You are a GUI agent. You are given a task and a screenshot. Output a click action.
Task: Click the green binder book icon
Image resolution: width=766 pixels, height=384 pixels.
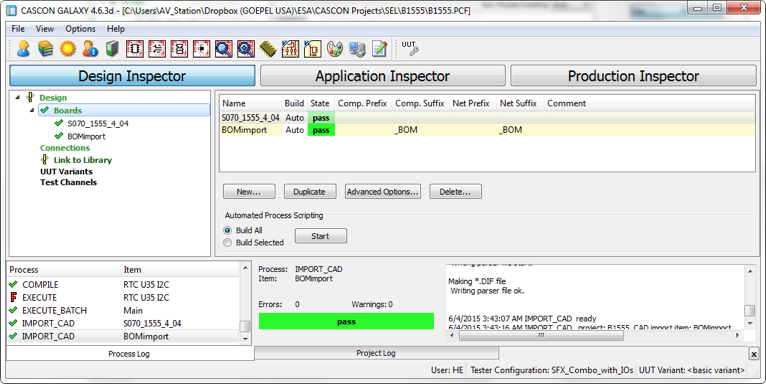(x=112, y=49)
